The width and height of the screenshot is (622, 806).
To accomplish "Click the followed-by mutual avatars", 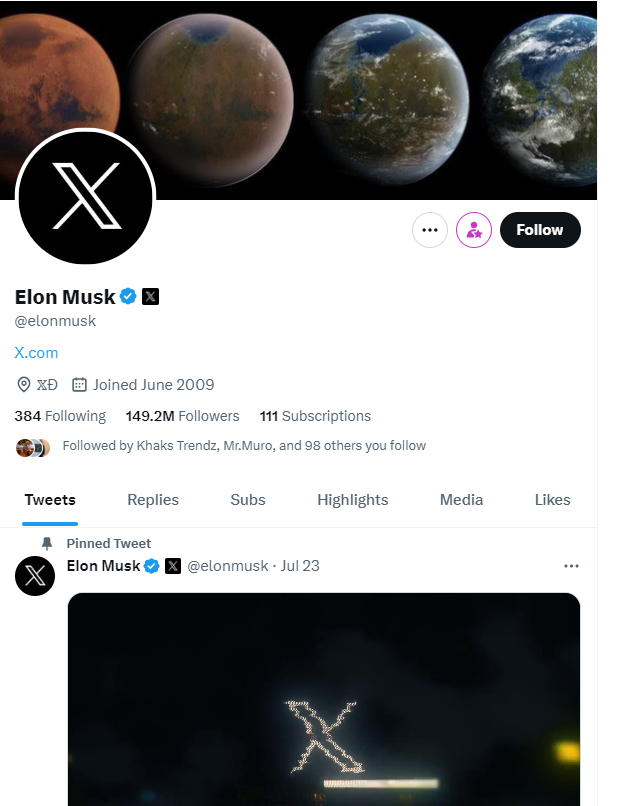I will coord(33,446).
